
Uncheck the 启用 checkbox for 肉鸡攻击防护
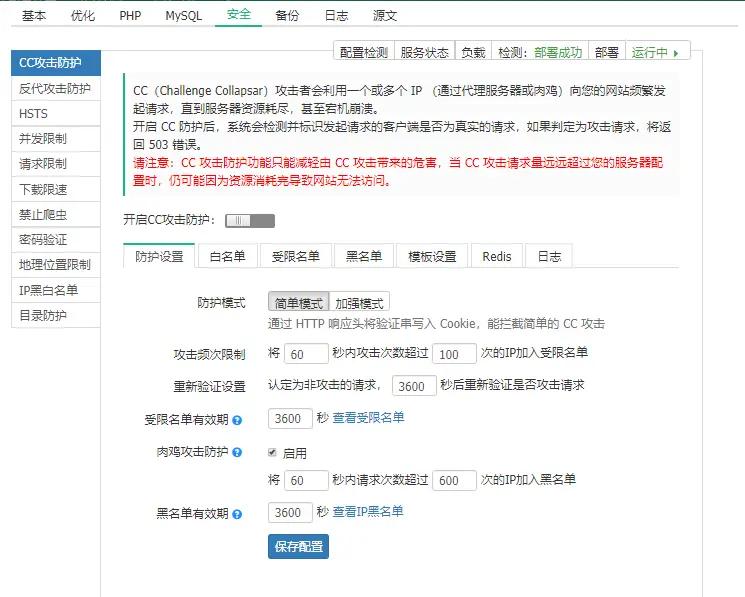[x=272, y=452]
